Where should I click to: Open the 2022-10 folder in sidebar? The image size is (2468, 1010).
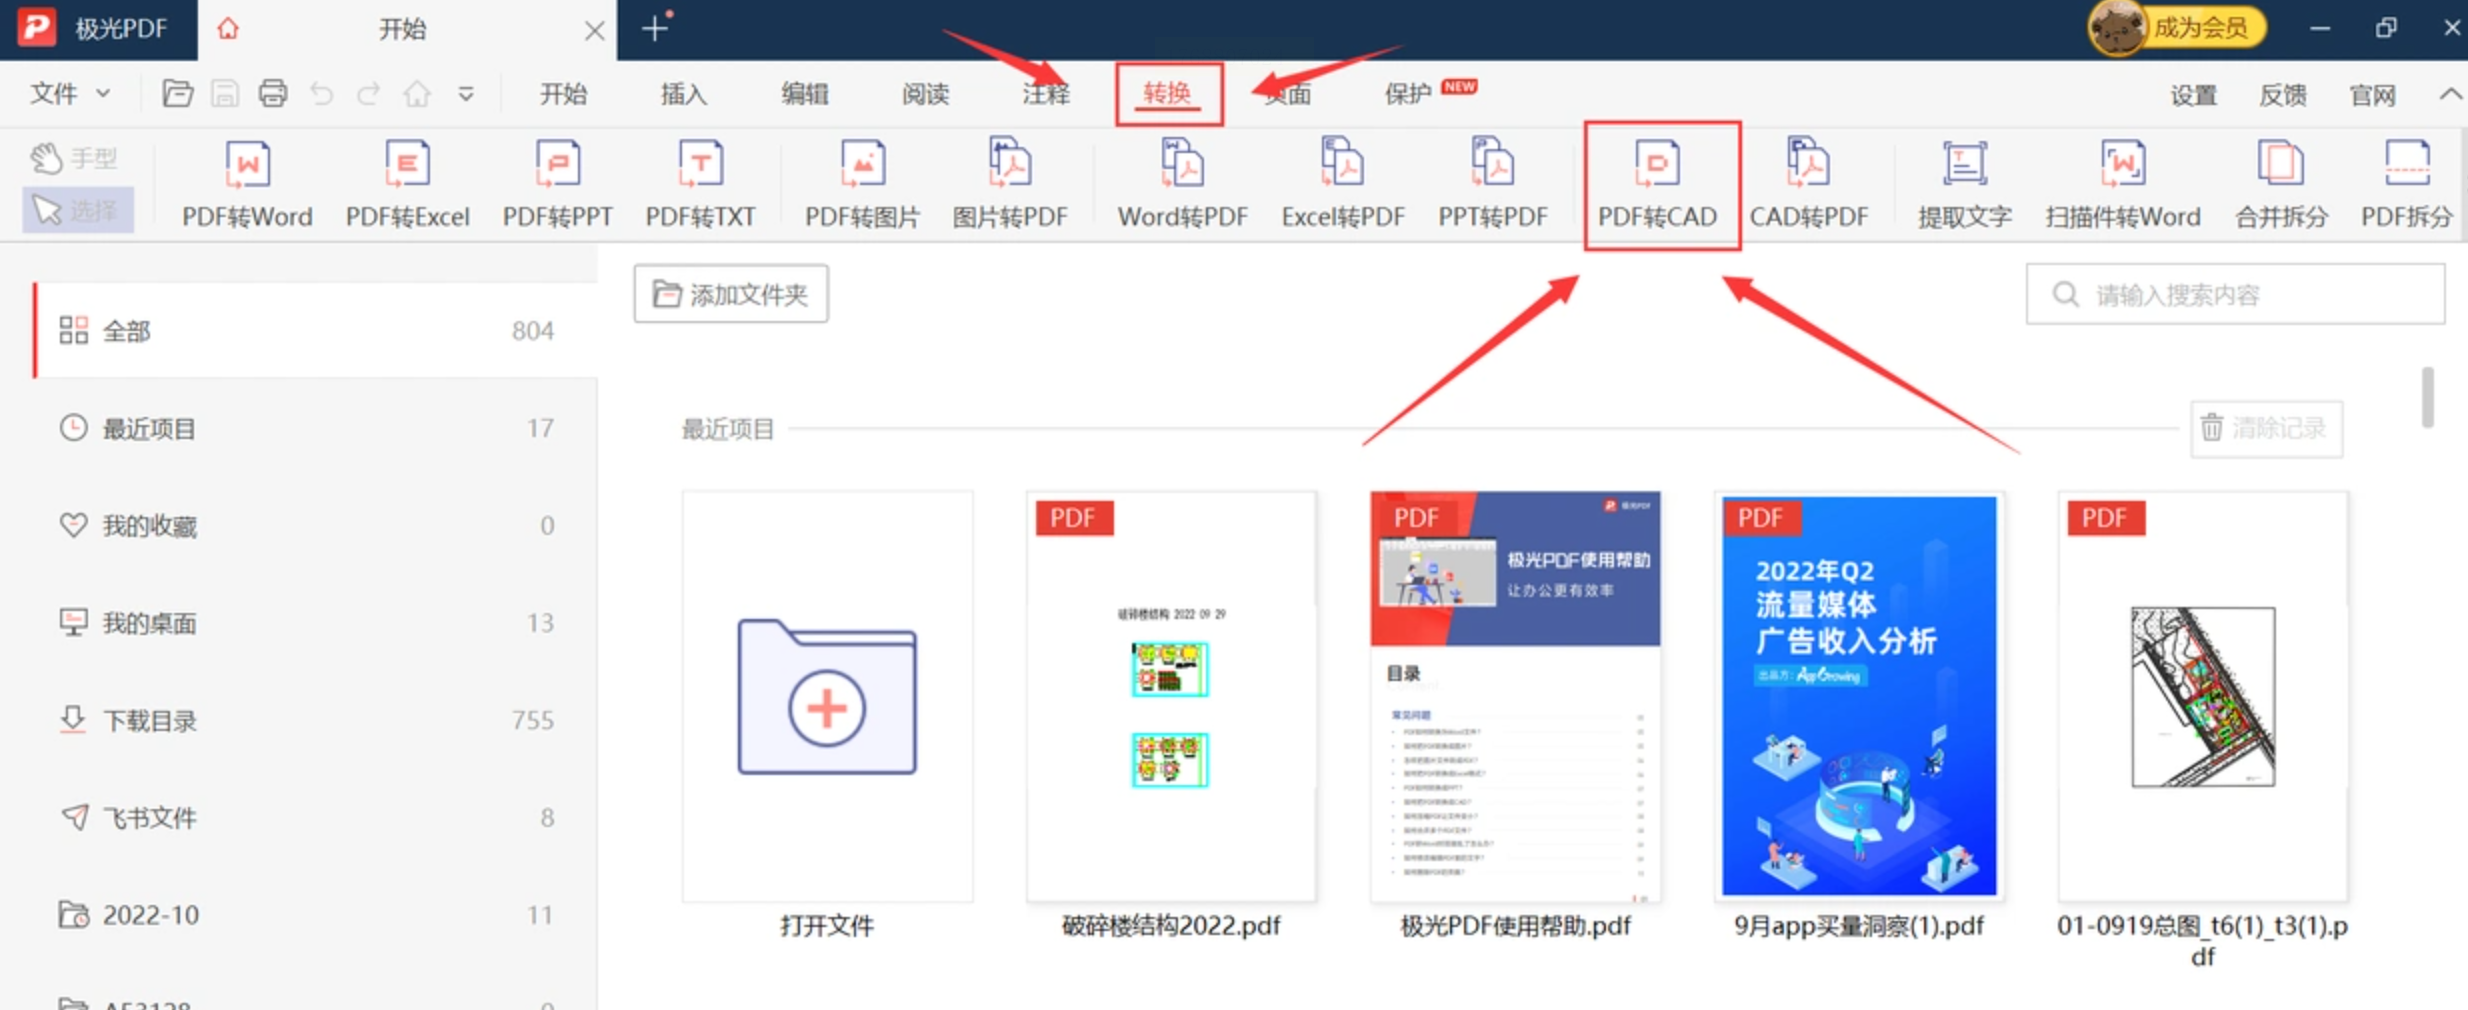point(316,915)
